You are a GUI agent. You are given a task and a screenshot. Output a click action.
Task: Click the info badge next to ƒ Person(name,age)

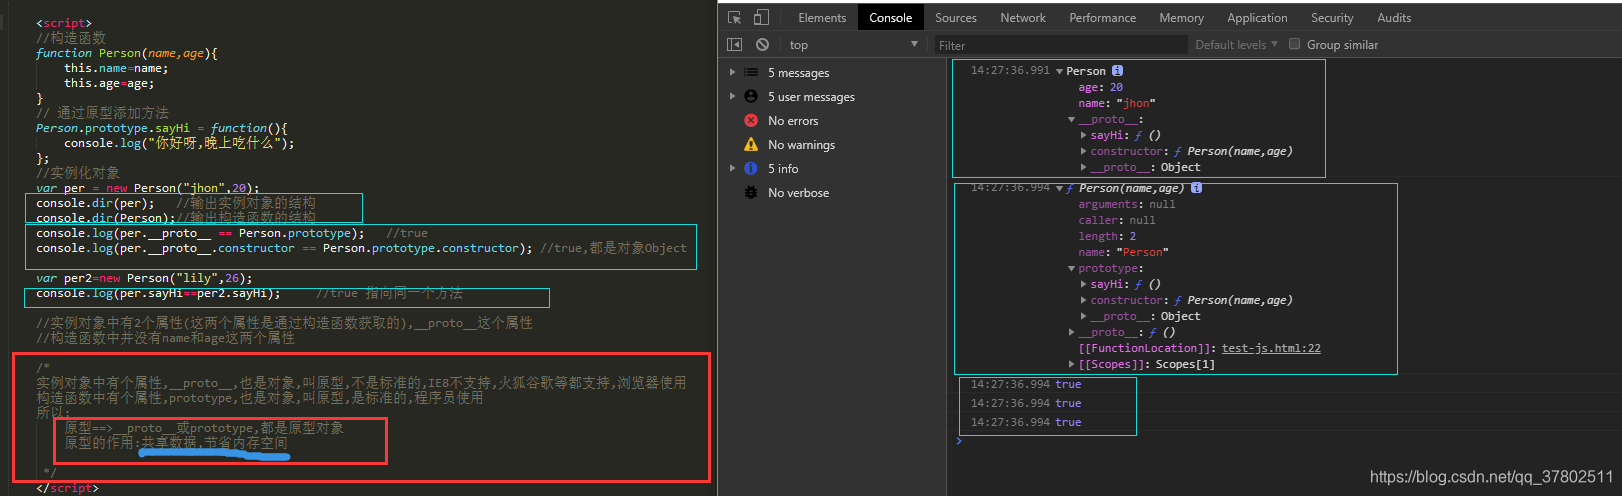pyautogui.click(x=1196, y=188)
